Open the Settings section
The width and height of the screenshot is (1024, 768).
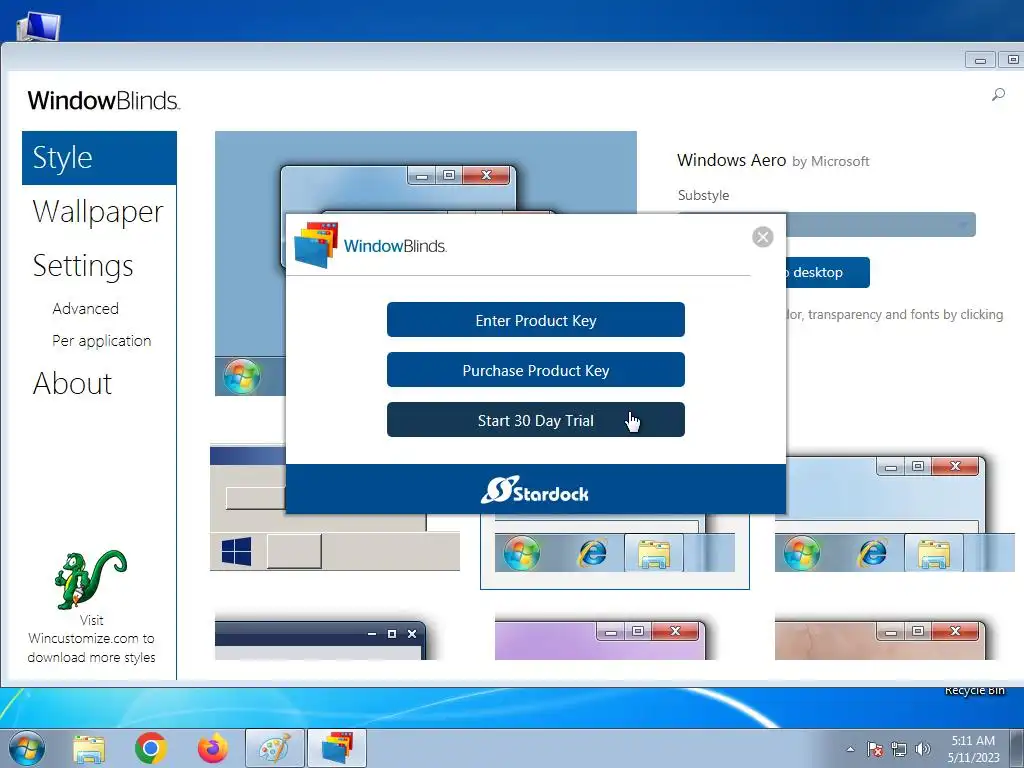(x=83, y=266)
